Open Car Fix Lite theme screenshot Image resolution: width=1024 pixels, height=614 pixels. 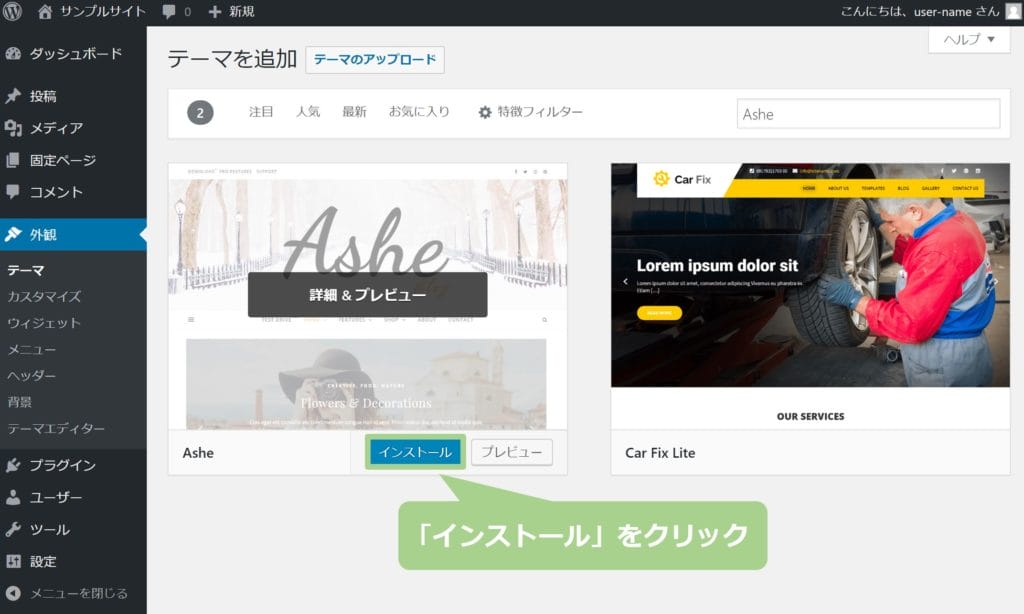pyautogui.click(x=810, y=296)
